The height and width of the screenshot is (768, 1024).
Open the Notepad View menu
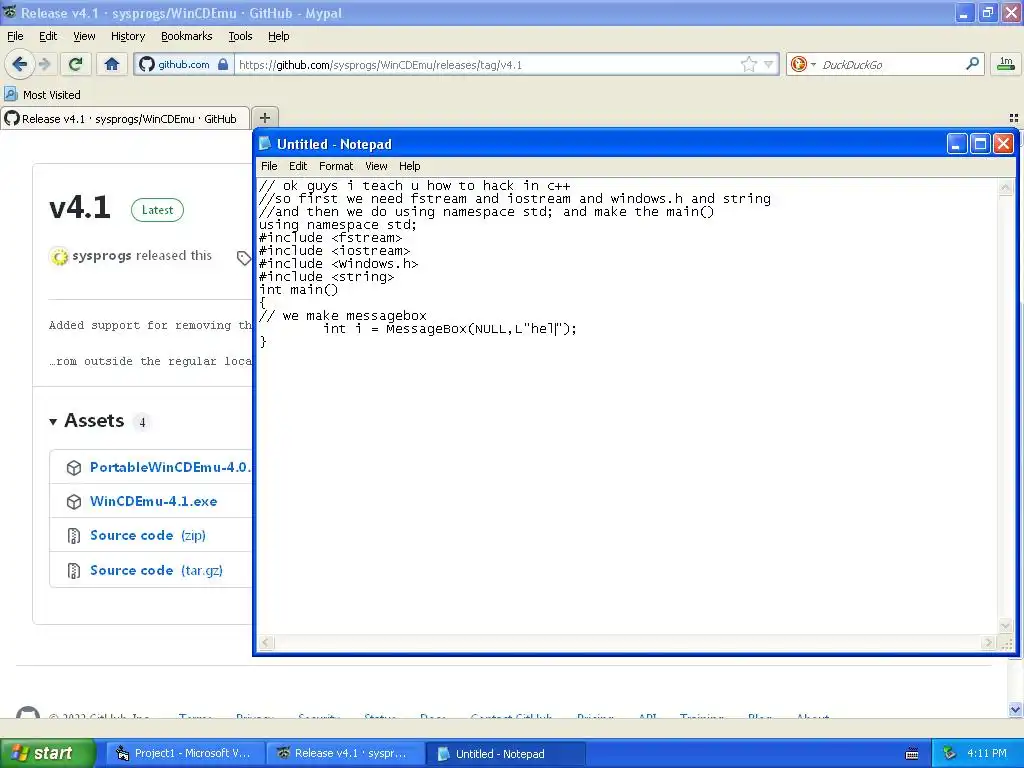pyautogui.click(x=376, y=166)
